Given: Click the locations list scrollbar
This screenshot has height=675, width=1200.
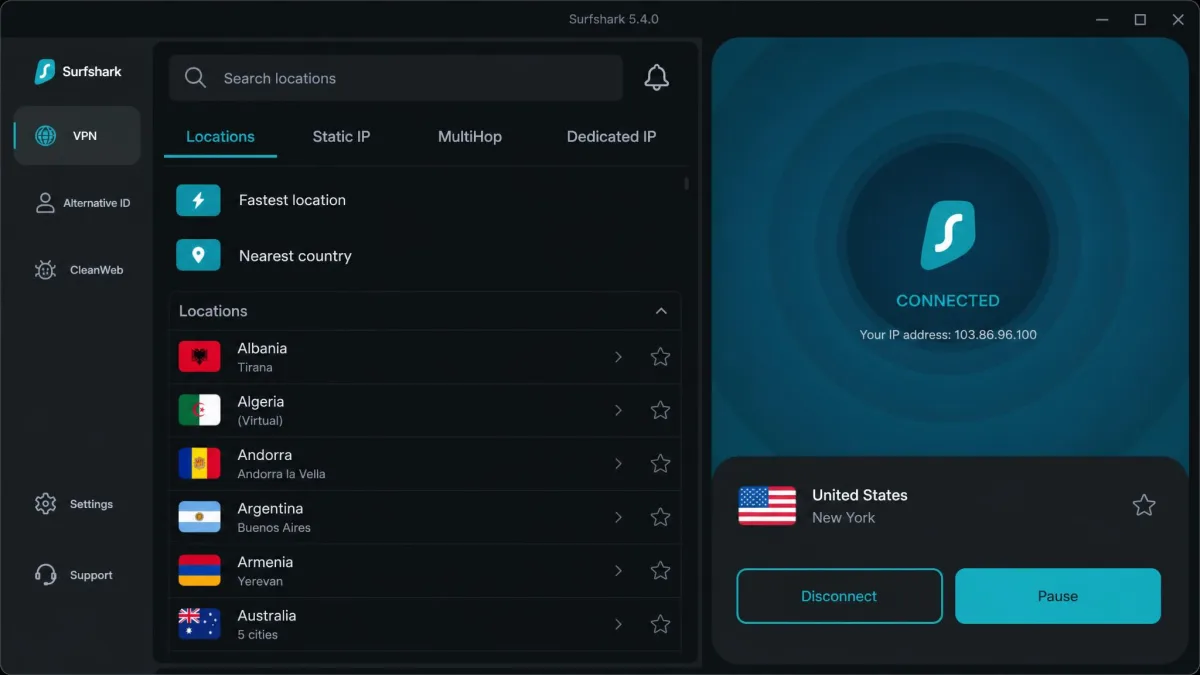Looking at the screenshot, I should point(686,184).
